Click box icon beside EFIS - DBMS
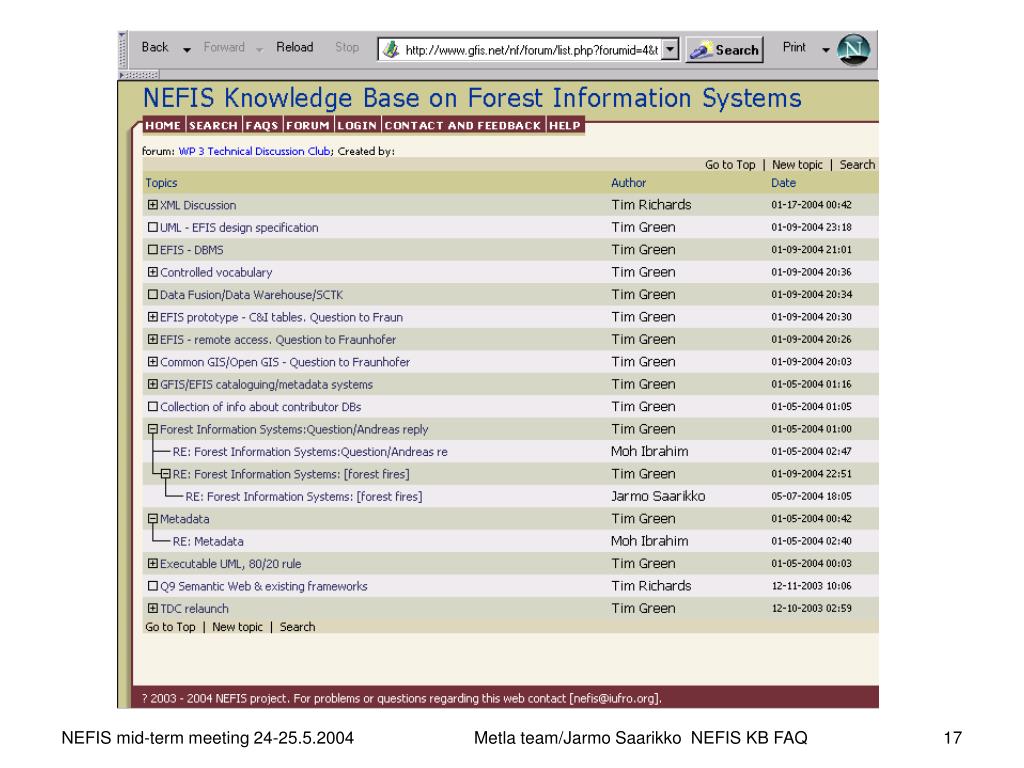This screenshot has width=1024, height=768. click(x=152, y=249)
